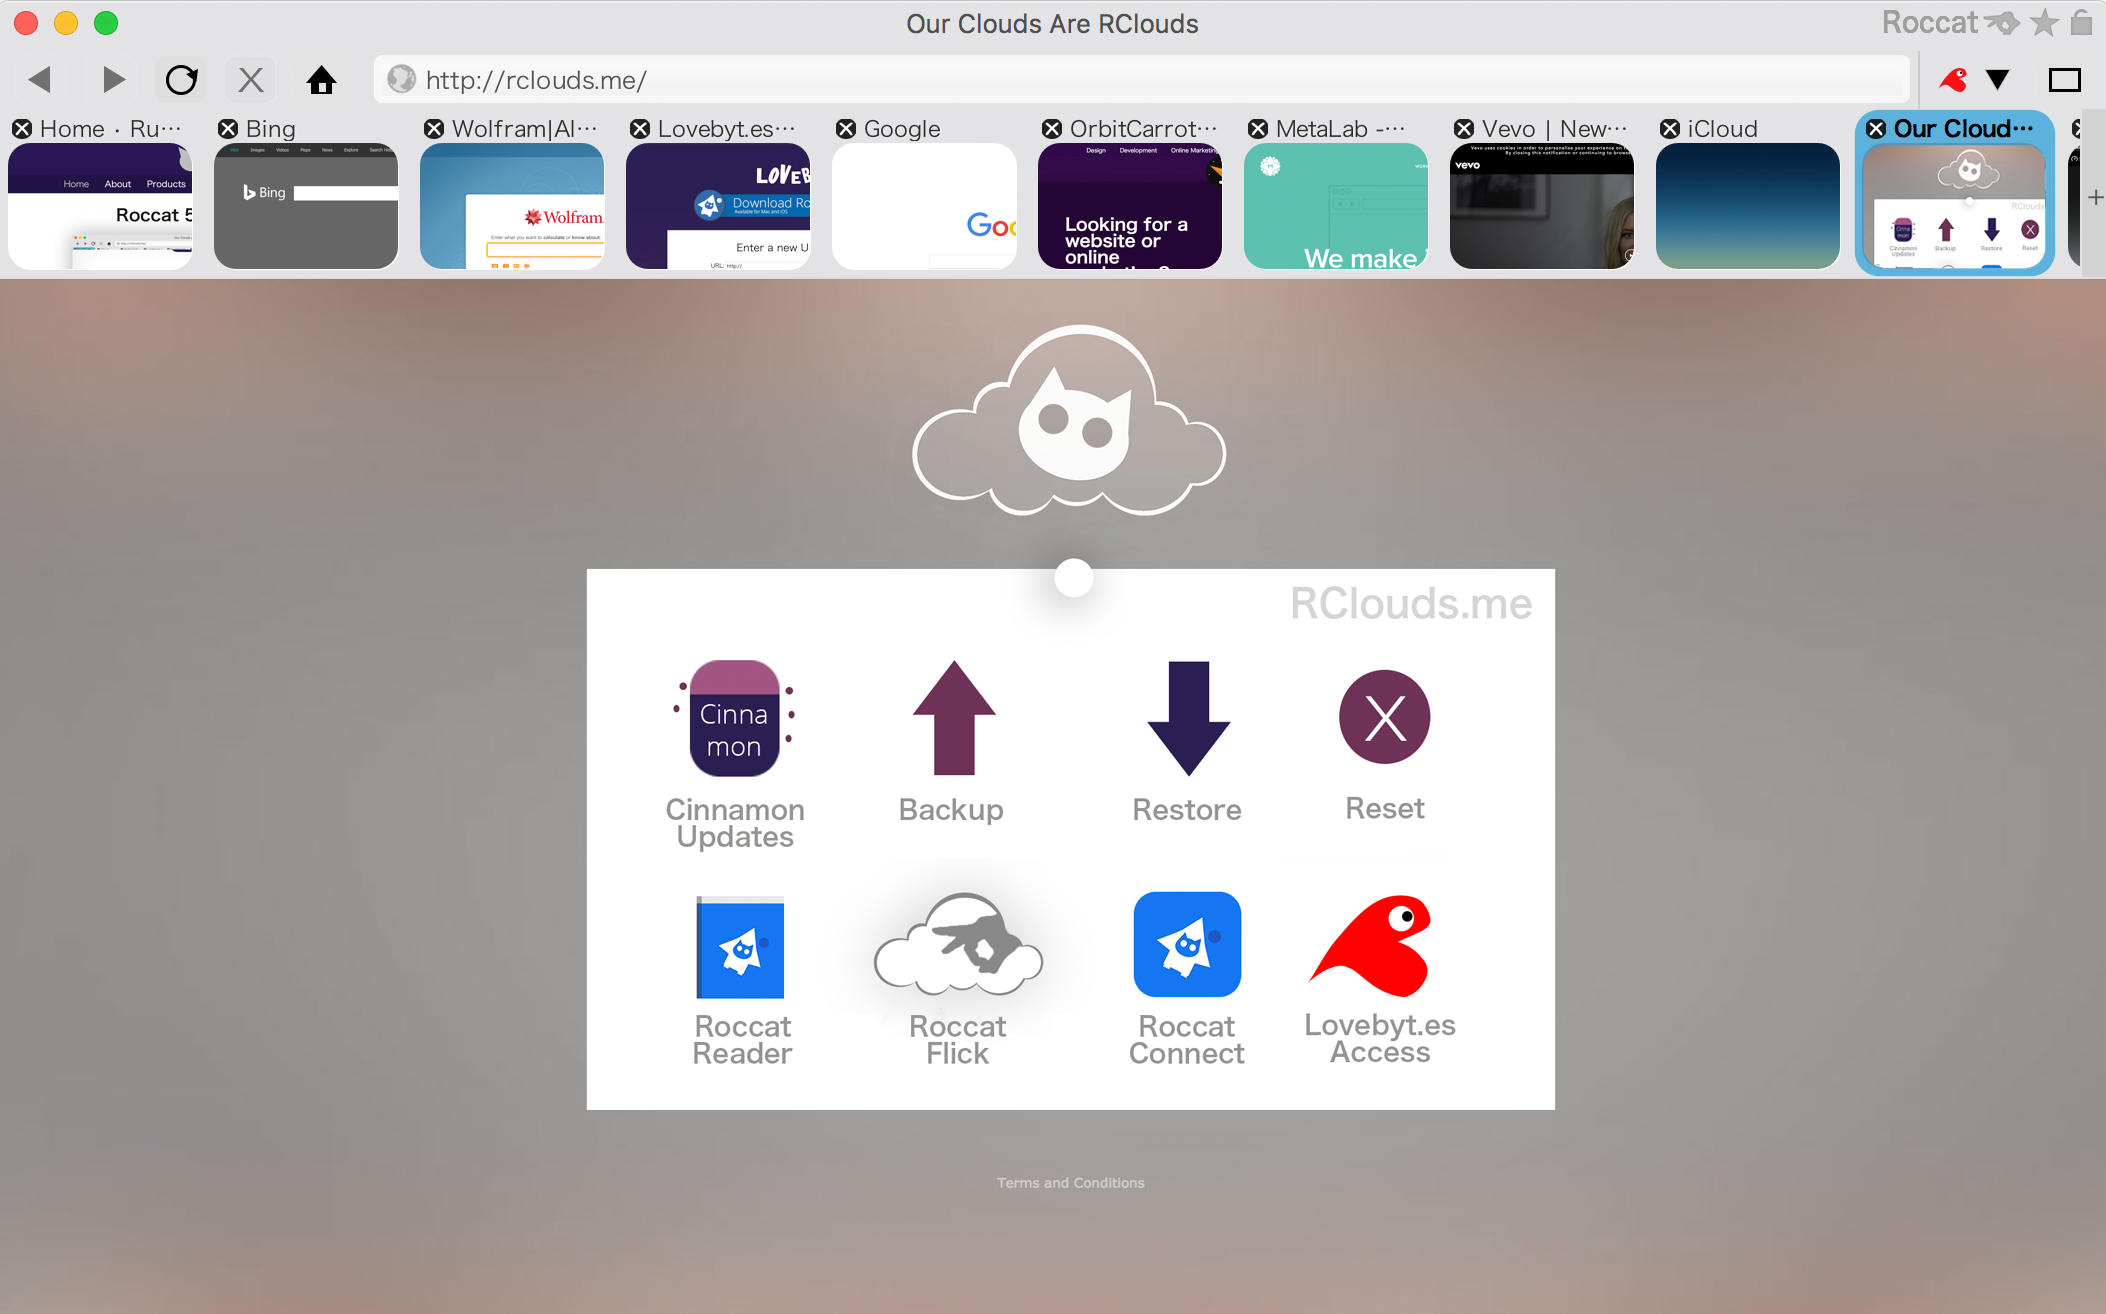
Task: Click the Backup up-arrow icon
Action: (954, 718)
